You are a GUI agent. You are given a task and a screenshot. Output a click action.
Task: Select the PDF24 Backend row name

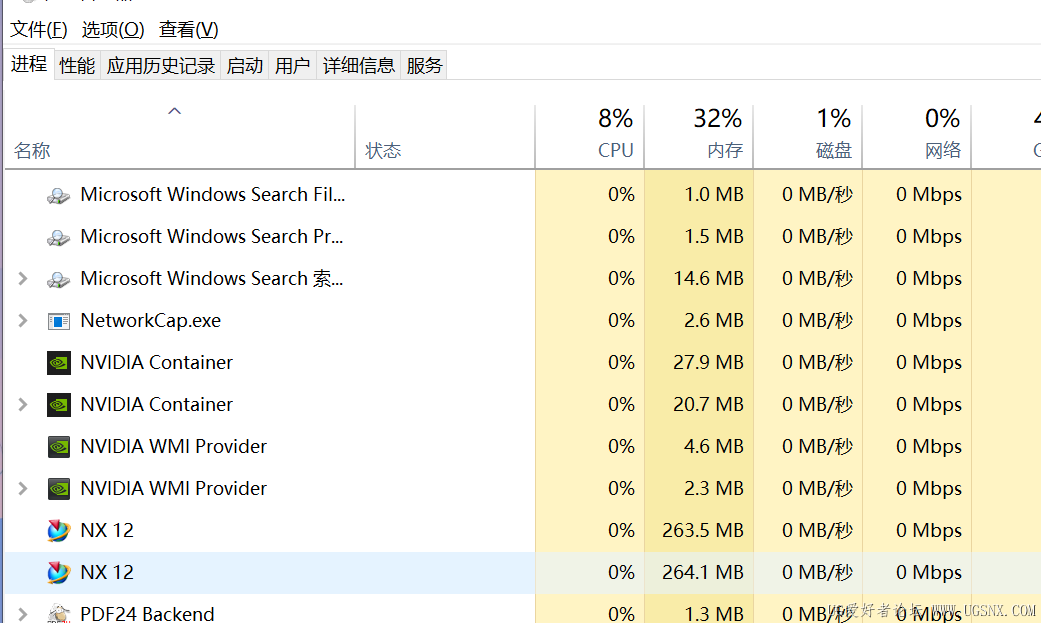[147, 614]
